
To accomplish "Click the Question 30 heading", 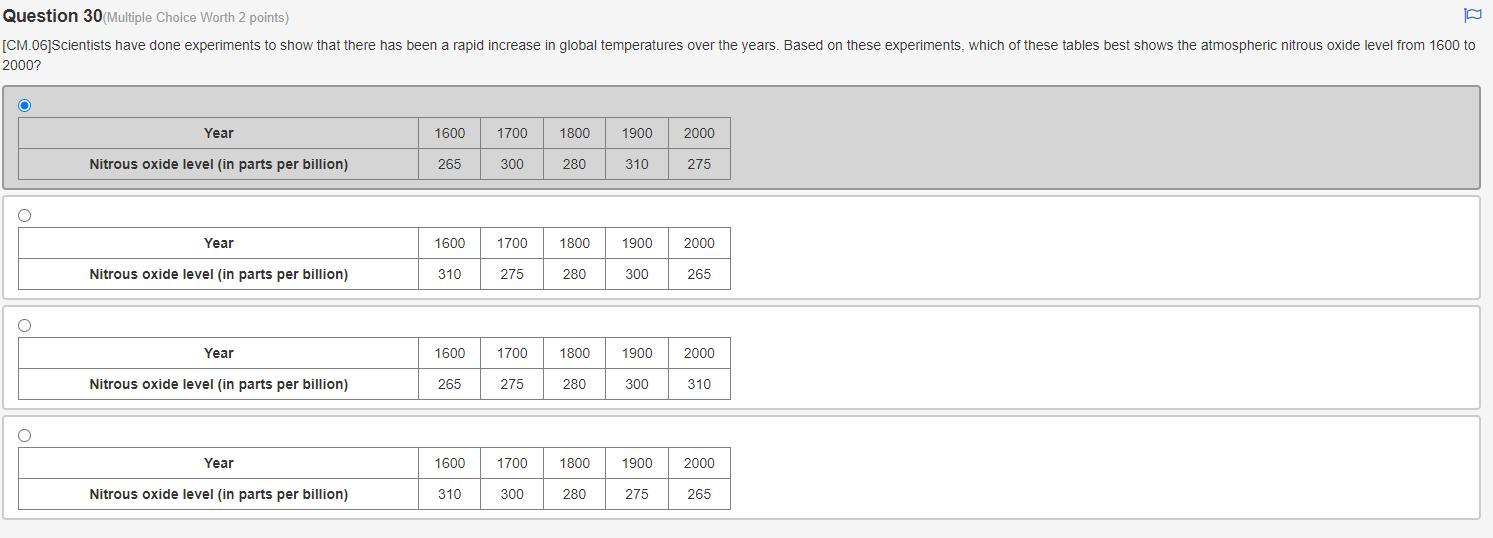I will click(x=52, y=16).
